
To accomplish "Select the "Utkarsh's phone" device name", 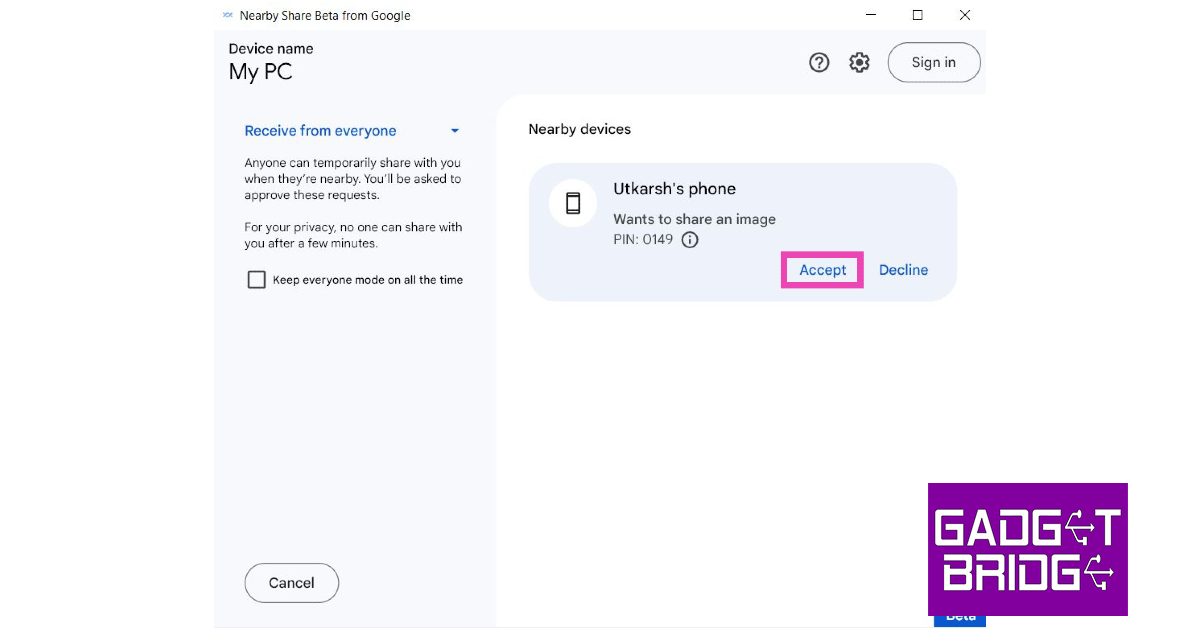I will (674, 189).
